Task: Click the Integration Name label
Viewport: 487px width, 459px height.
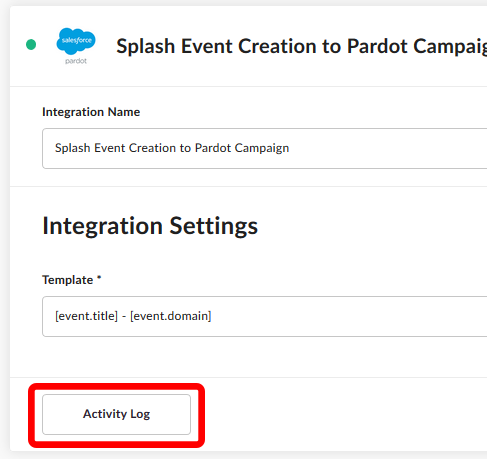Action: point(91,112)
